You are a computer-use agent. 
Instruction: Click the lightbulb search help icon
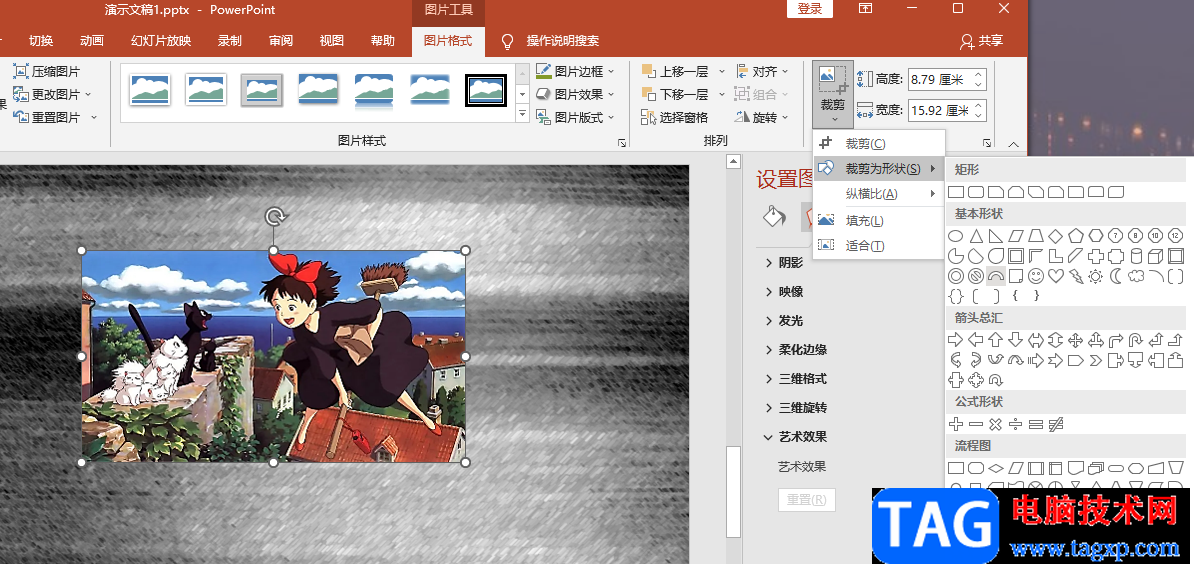pyautogui.click(x=507, y=41)
